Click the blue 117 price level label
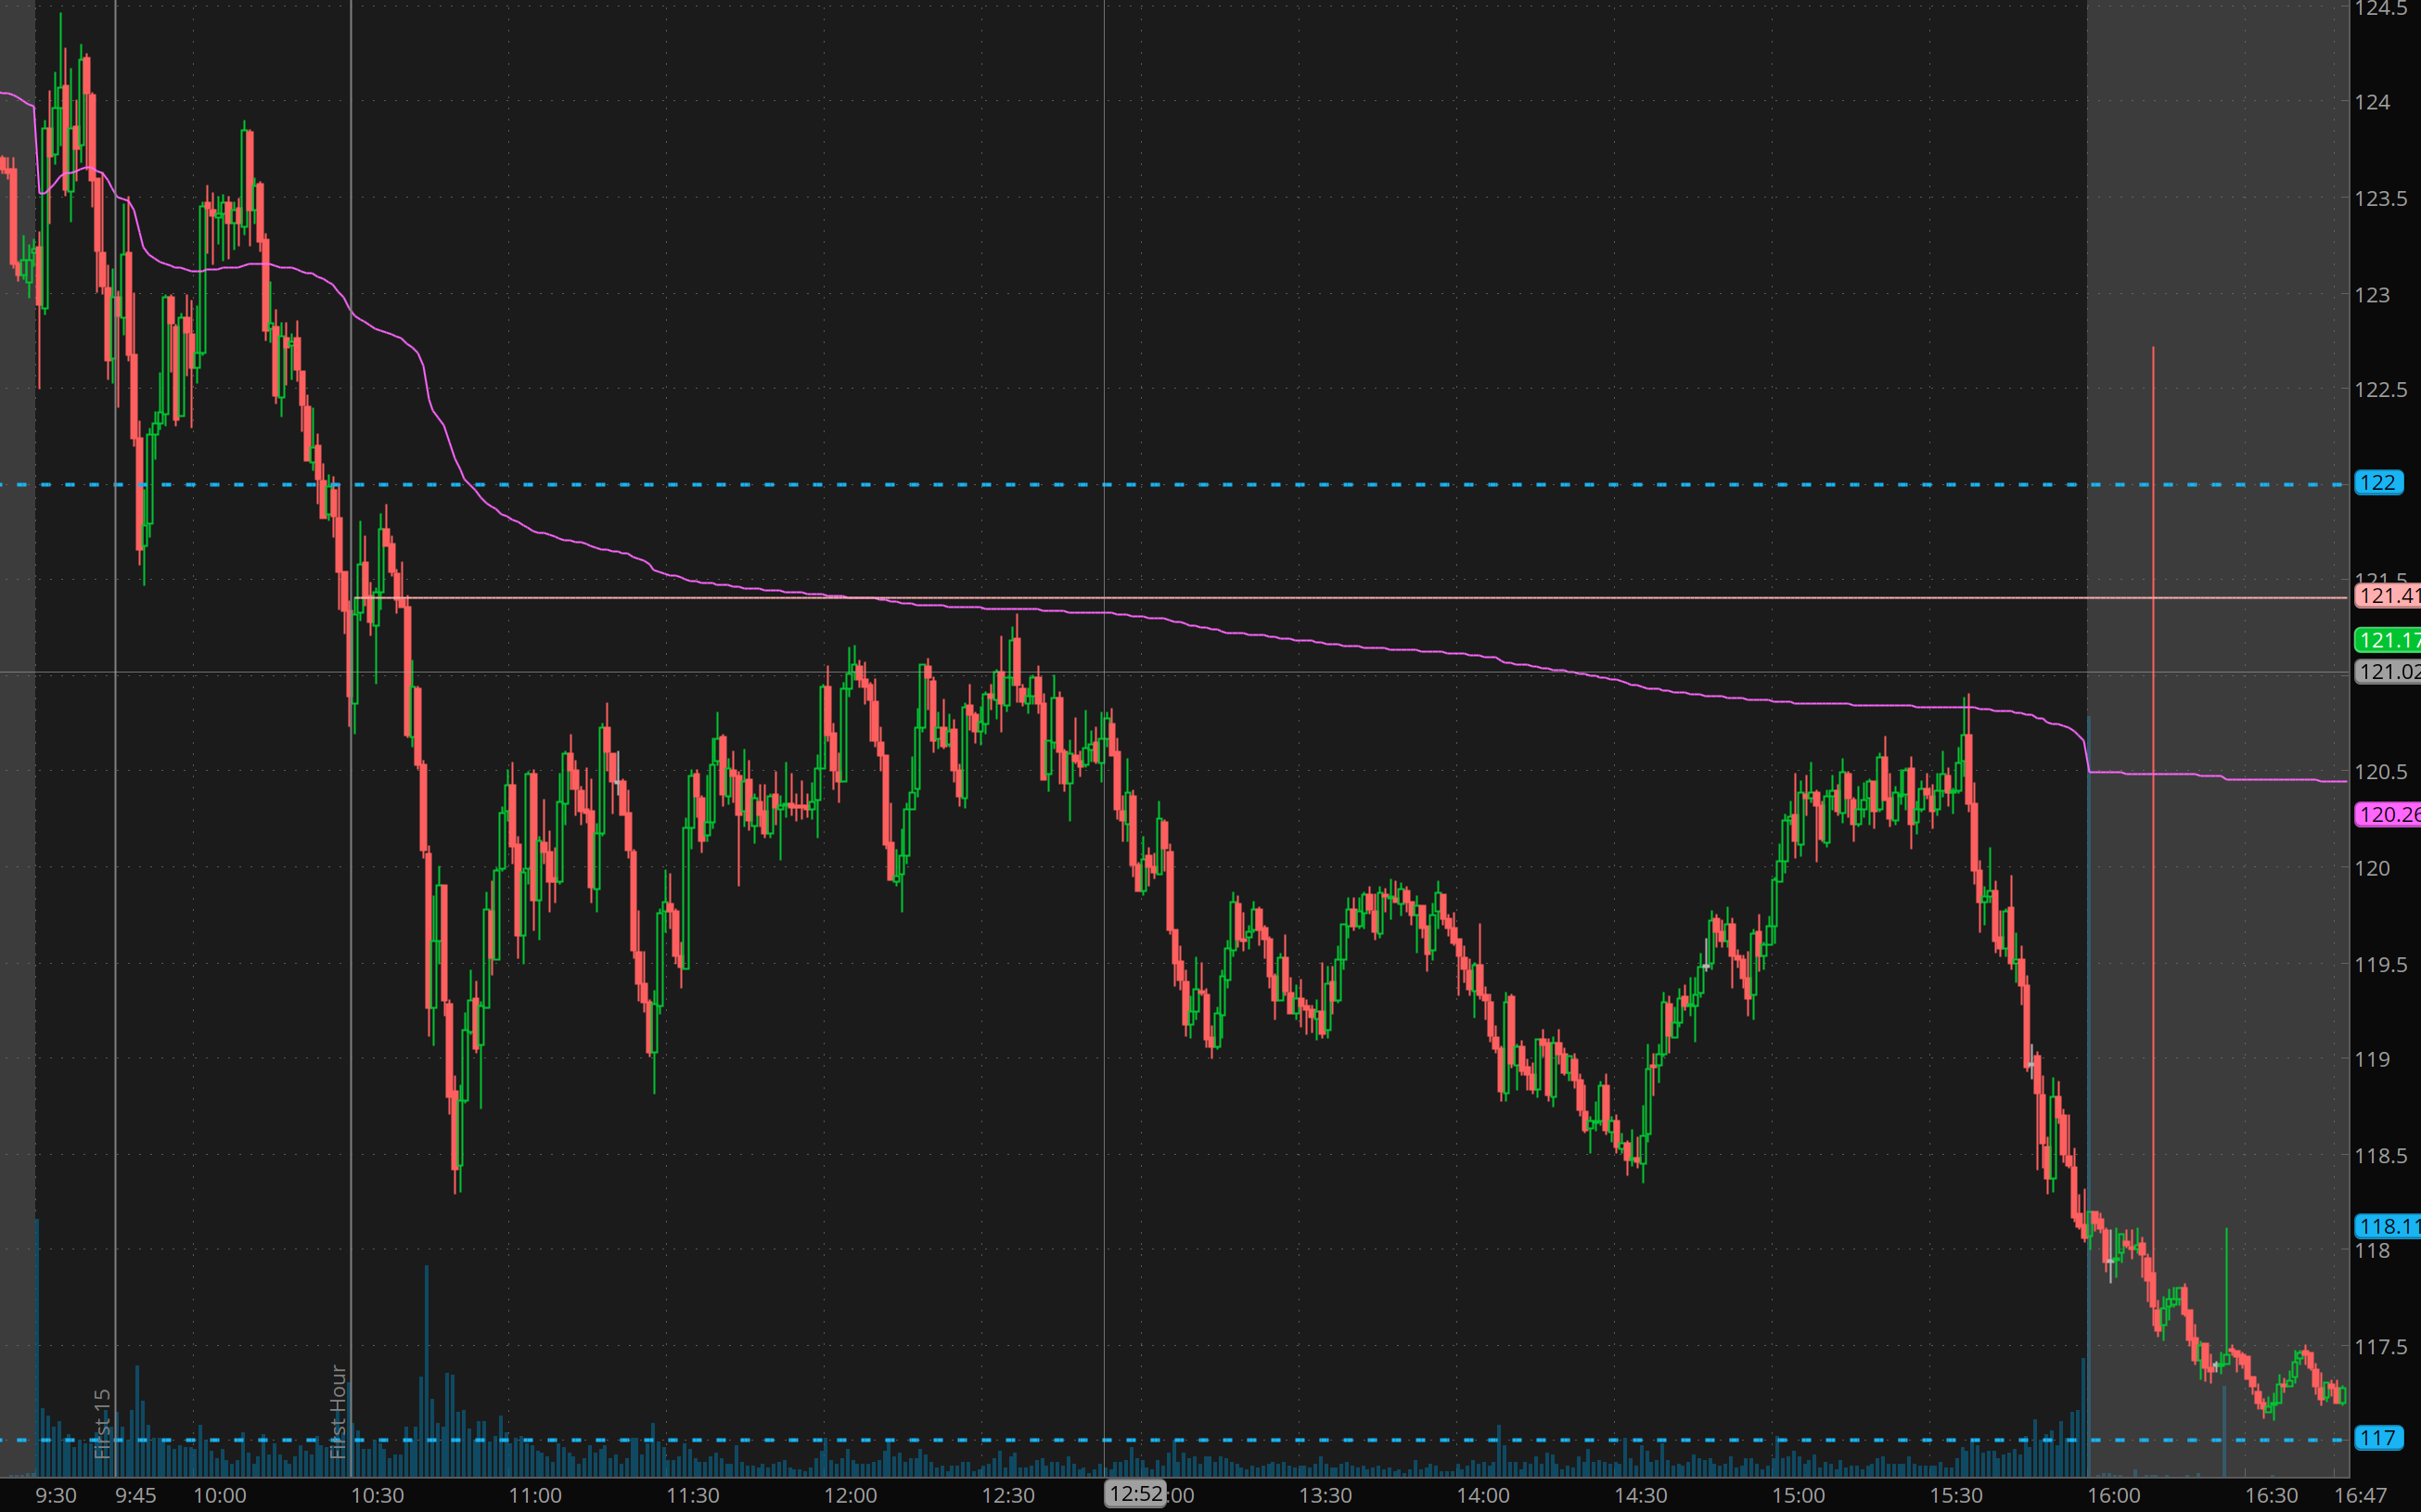 [x=2377, y=1438]
